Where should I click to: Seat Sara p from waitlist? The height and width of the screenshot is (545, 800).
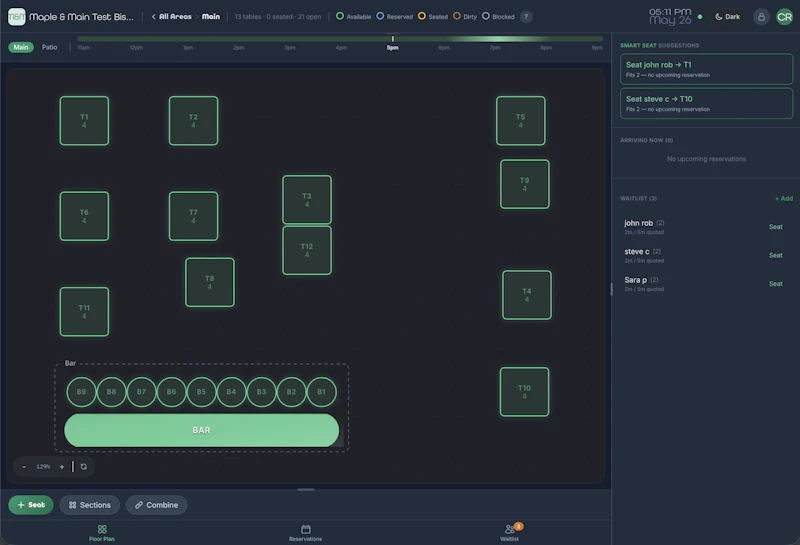776,284
